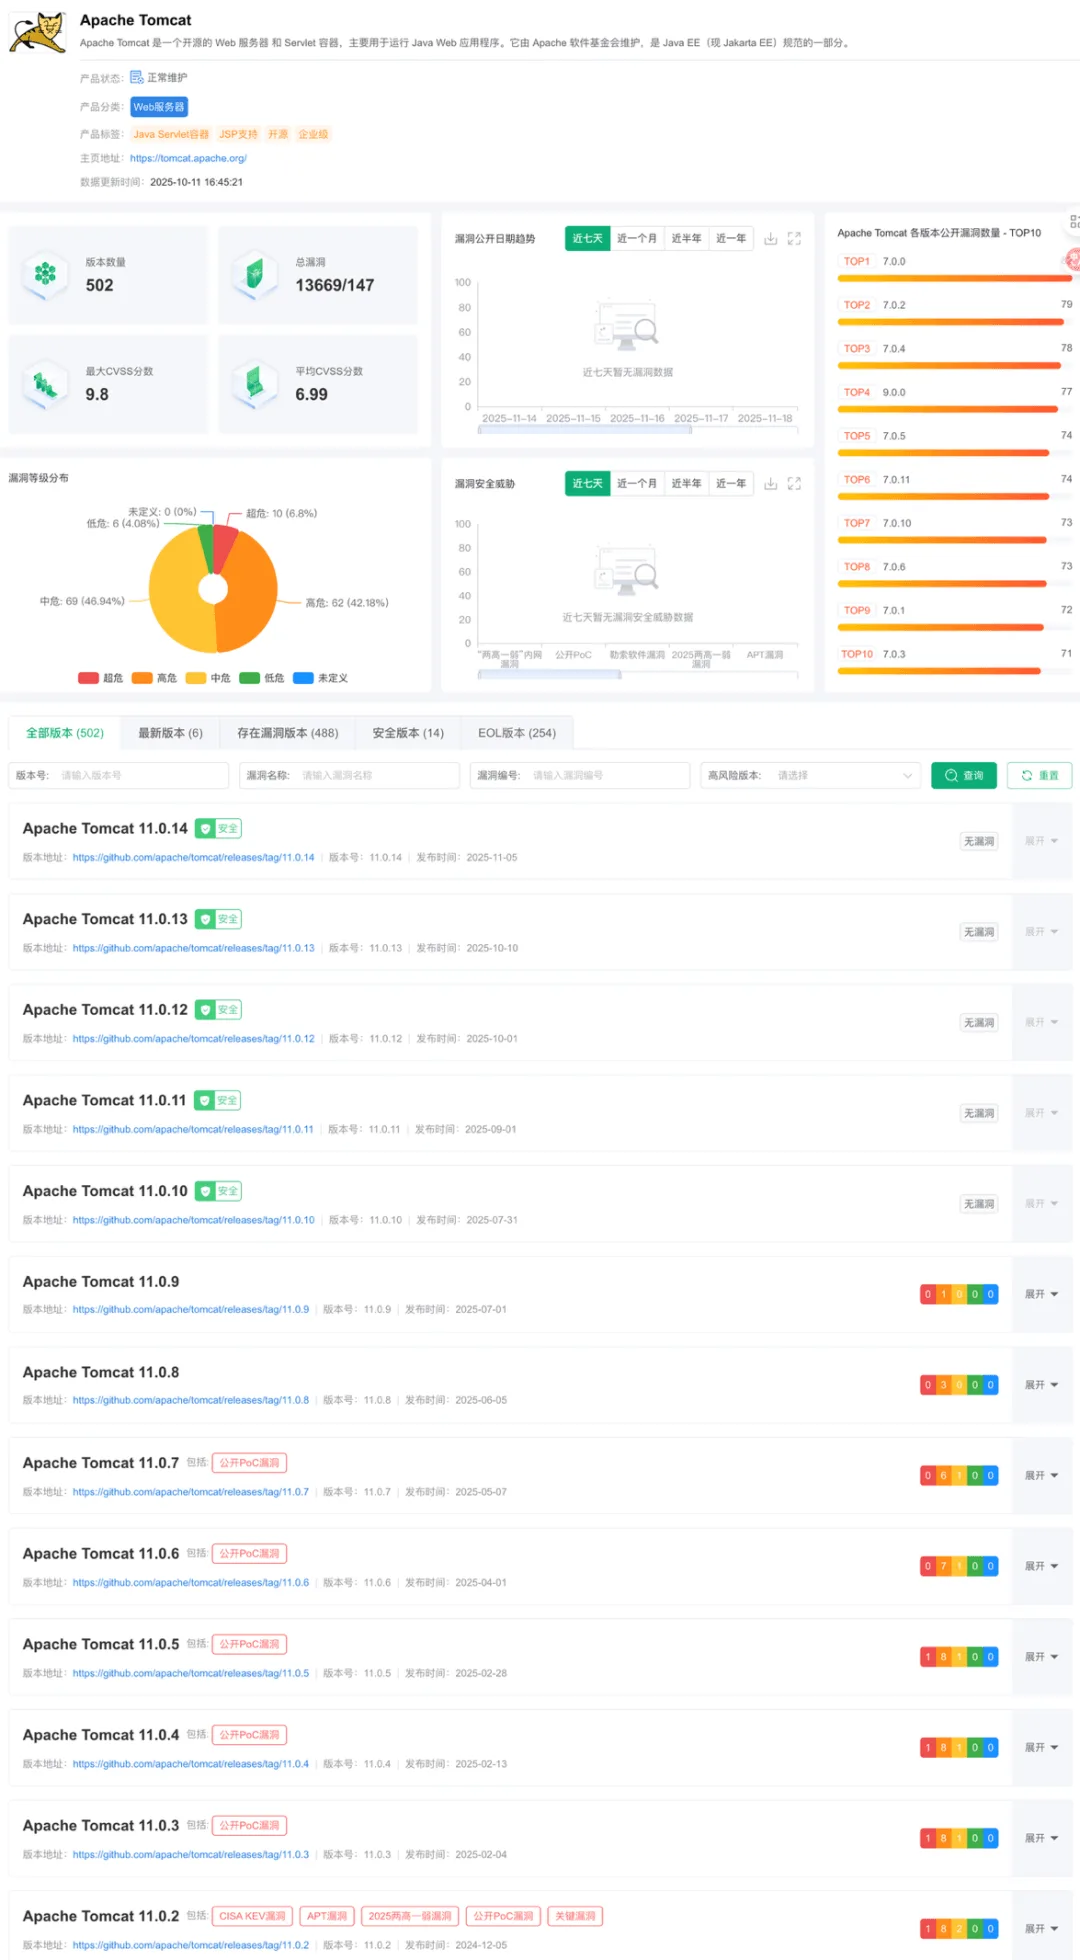Expand details for Apache Tomcat 11.0.7
Screen dimensions: 1080x1960
(x=1041, y=1476)
